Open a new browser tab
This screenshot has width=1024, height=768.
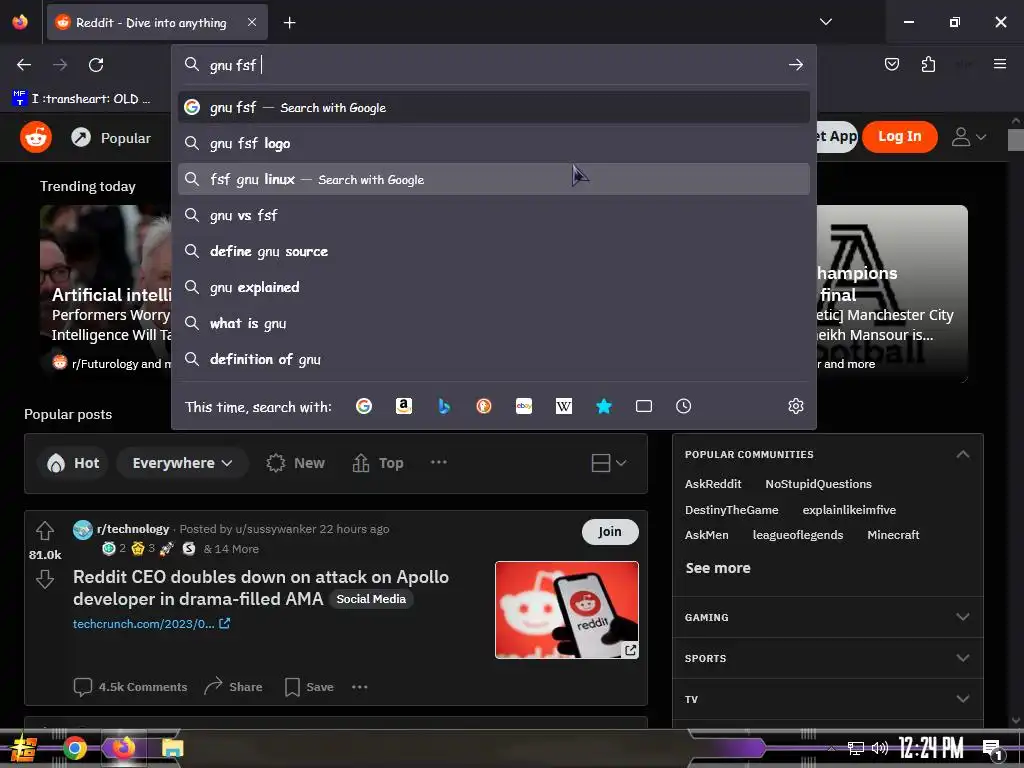[289, 23]
